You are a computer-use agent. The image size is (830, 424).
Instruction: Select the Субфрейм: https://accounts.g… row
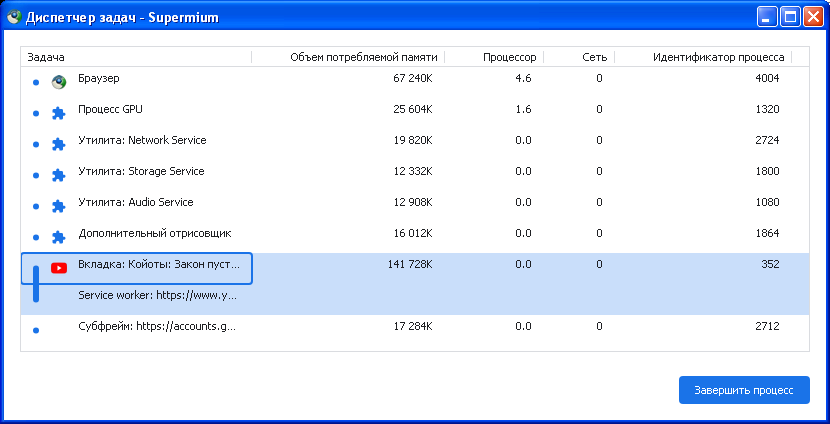point(415,330)
